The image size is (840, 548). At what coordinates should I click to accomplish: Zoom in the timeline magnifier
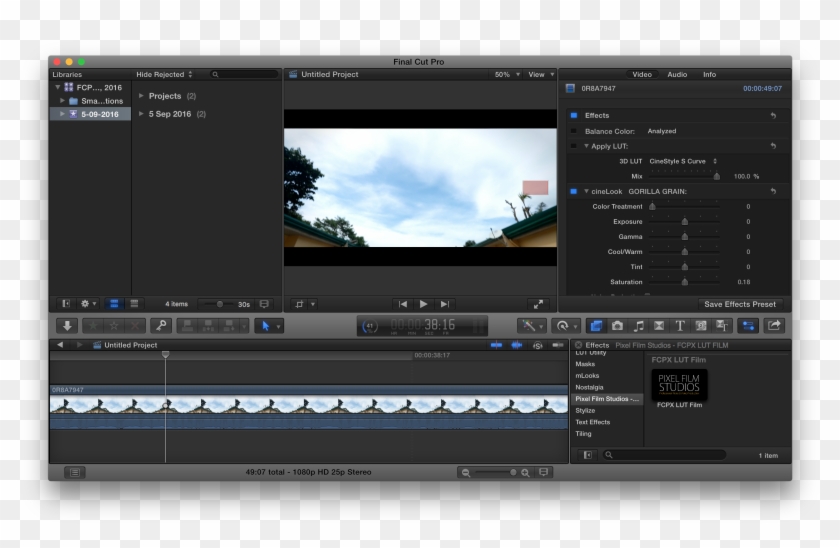coord(526,472)
